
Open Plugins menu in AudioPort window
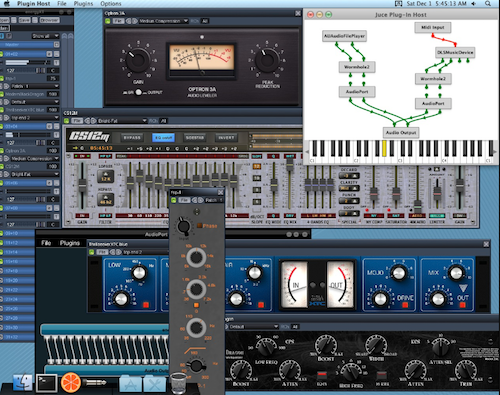[x=70, y=243]
